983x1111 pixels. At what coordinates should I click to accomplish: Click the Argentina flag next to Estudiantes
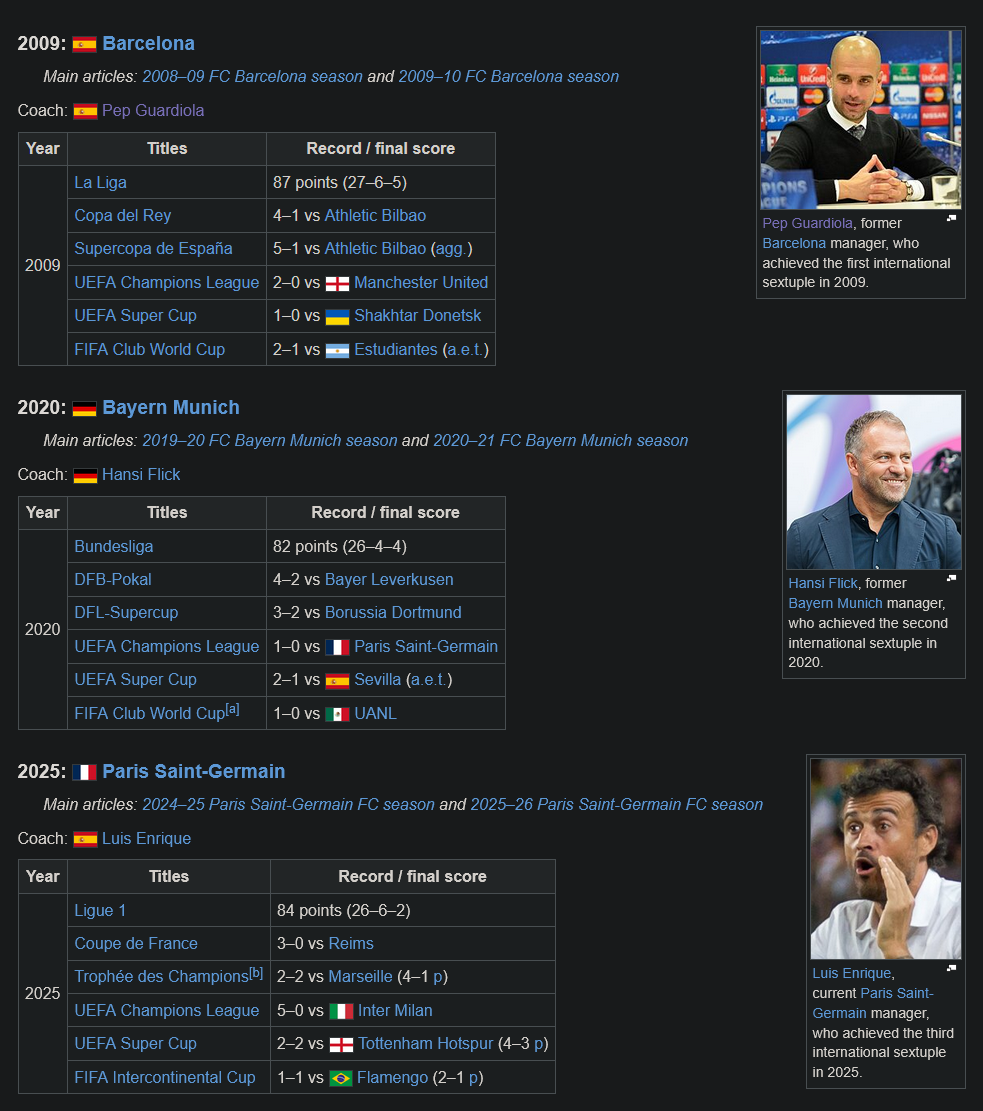click(x=337, y=351)
